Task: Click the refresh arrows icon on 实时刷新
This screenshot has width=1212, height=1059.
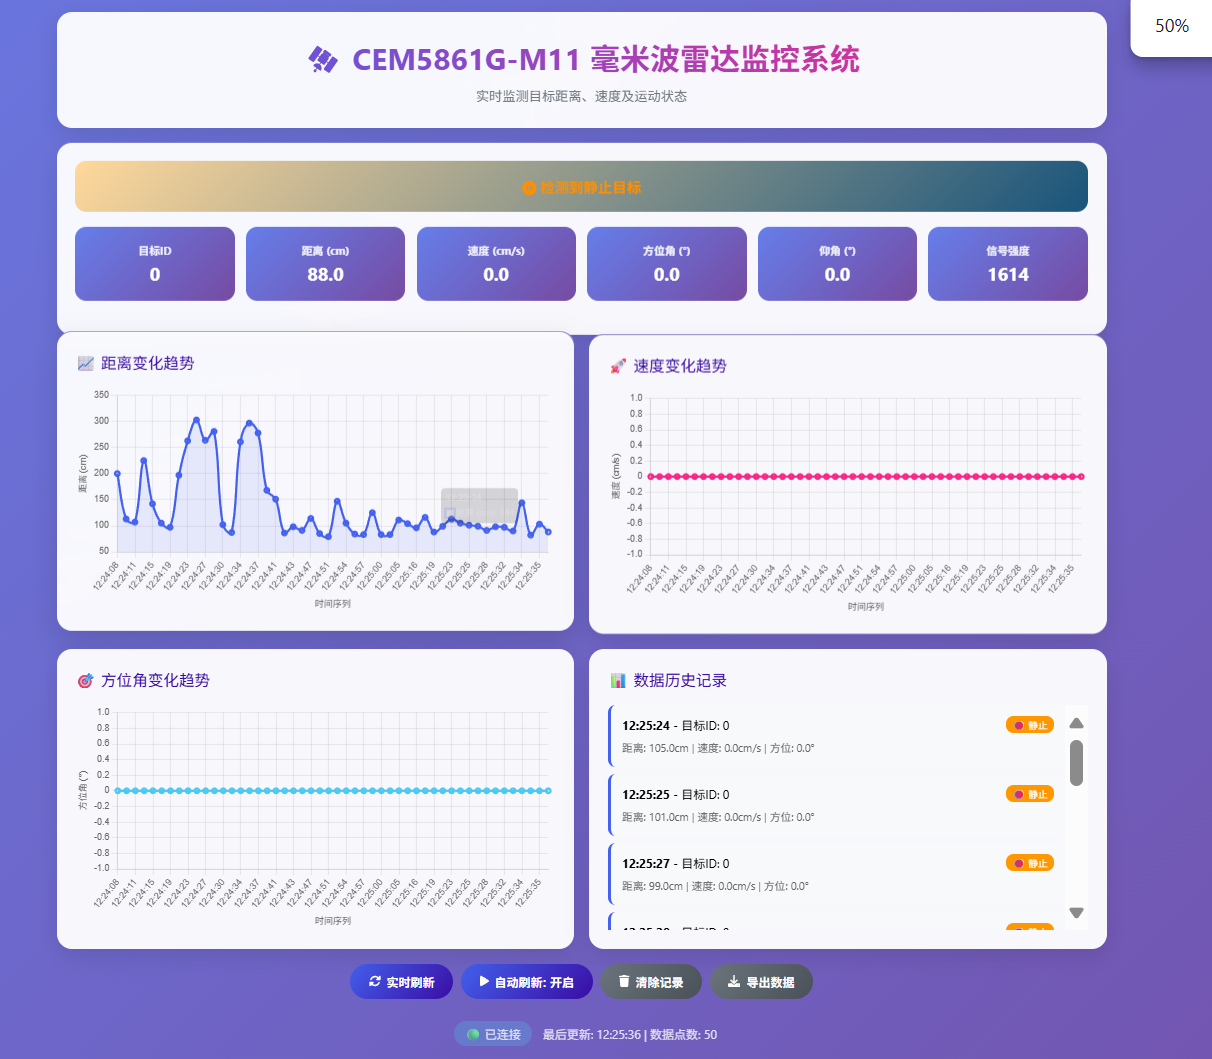Action: 375,982
